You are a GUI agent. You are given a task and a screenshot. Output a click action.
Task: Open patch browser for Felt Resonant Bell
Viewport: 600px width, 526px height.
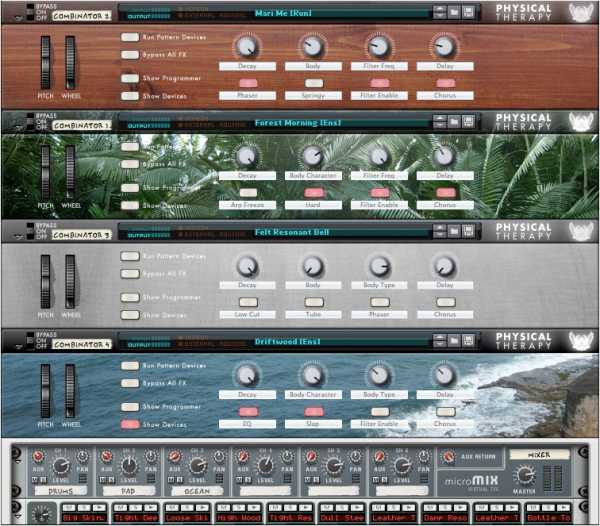[x=454, y=231]
